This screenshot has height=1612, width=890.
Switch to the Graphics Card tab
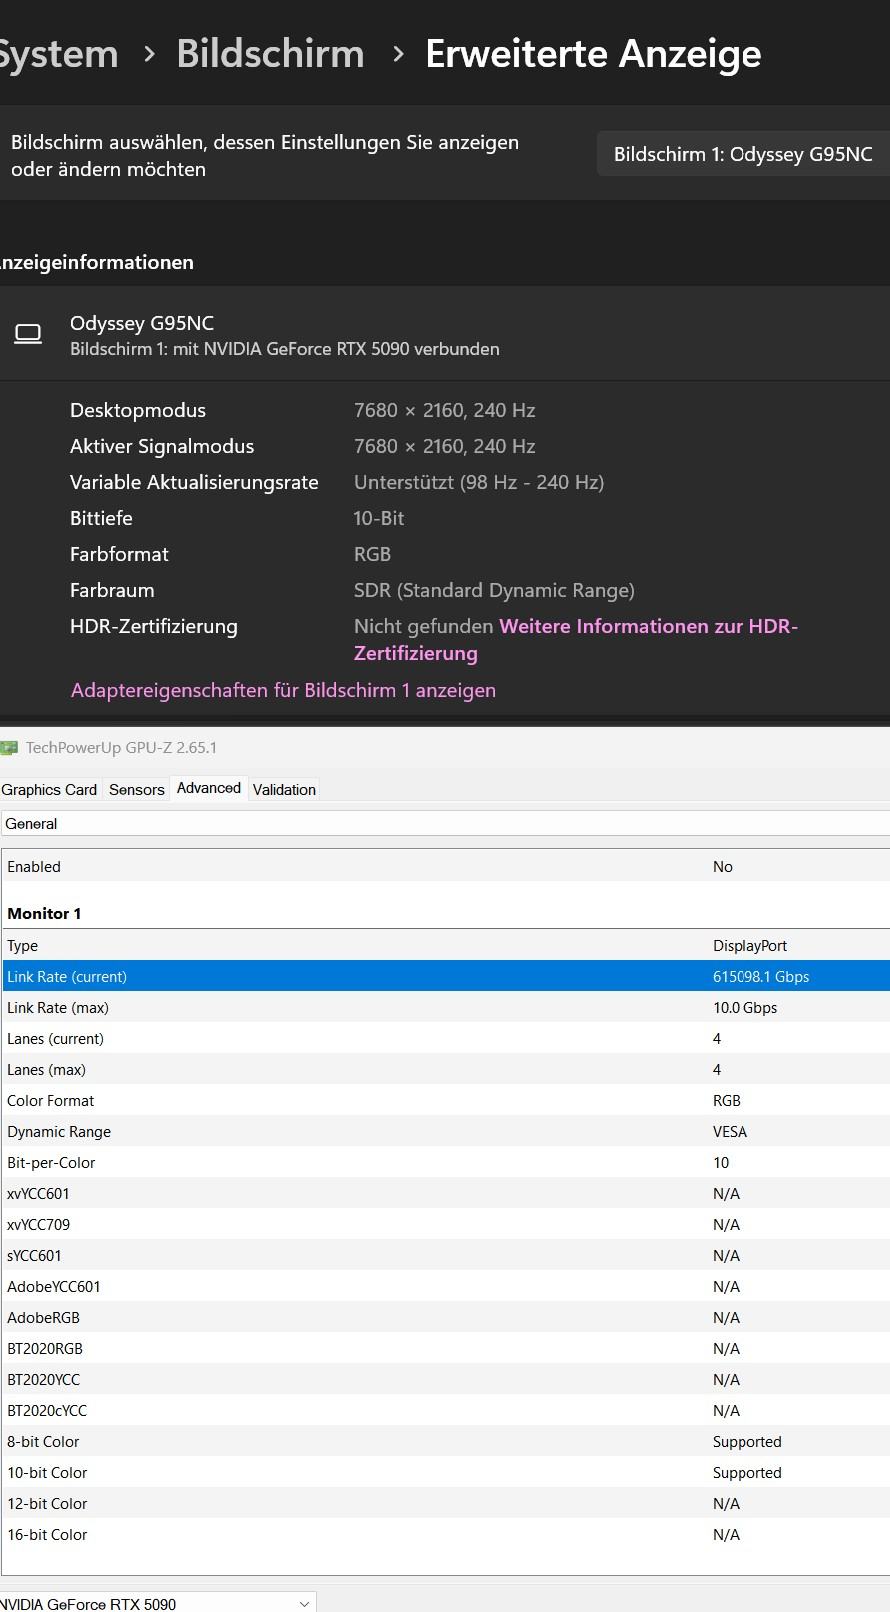[49, 789]
